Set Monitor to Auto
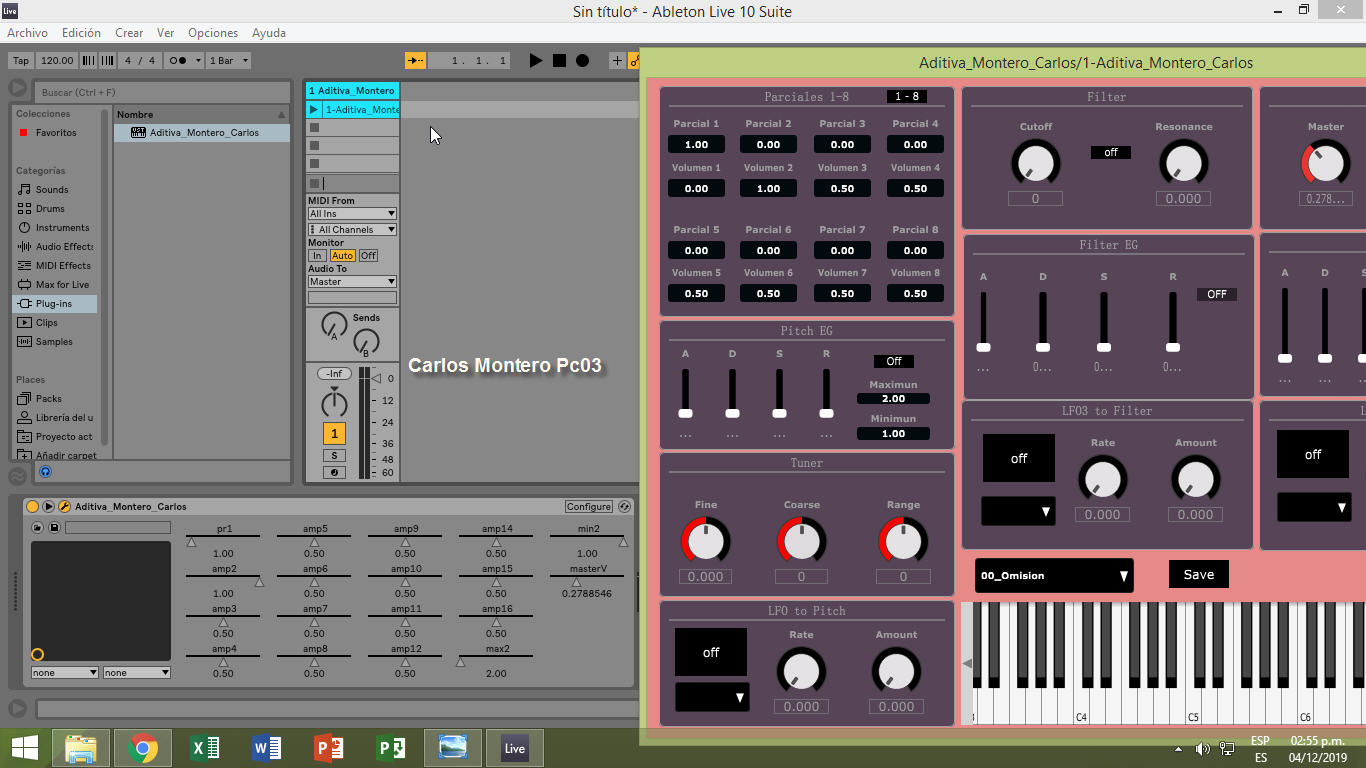The image size is (1366, 768). pyautogui.click(x=342, y=255)
